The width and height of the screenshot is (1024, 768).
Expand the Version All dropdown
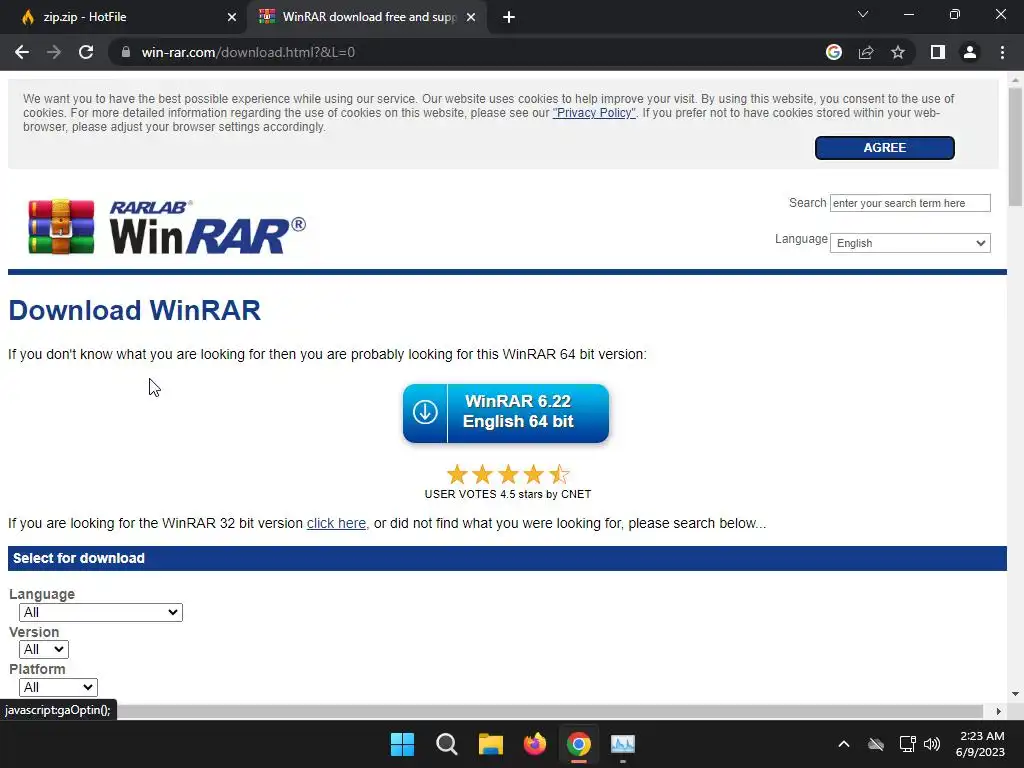point(44,650)
